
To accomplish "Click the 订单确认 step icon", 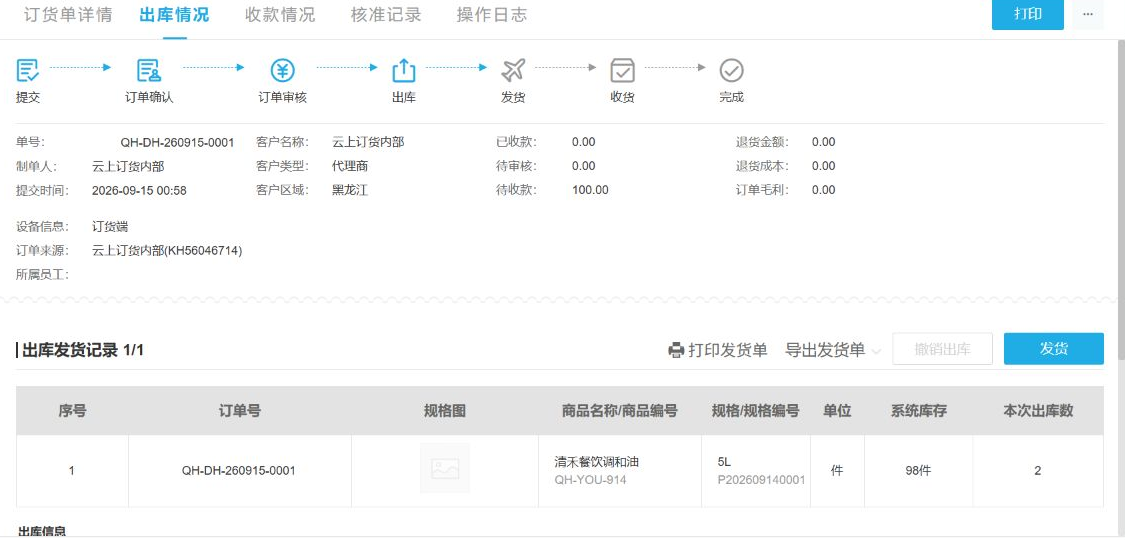I will [x=149, y=70].
